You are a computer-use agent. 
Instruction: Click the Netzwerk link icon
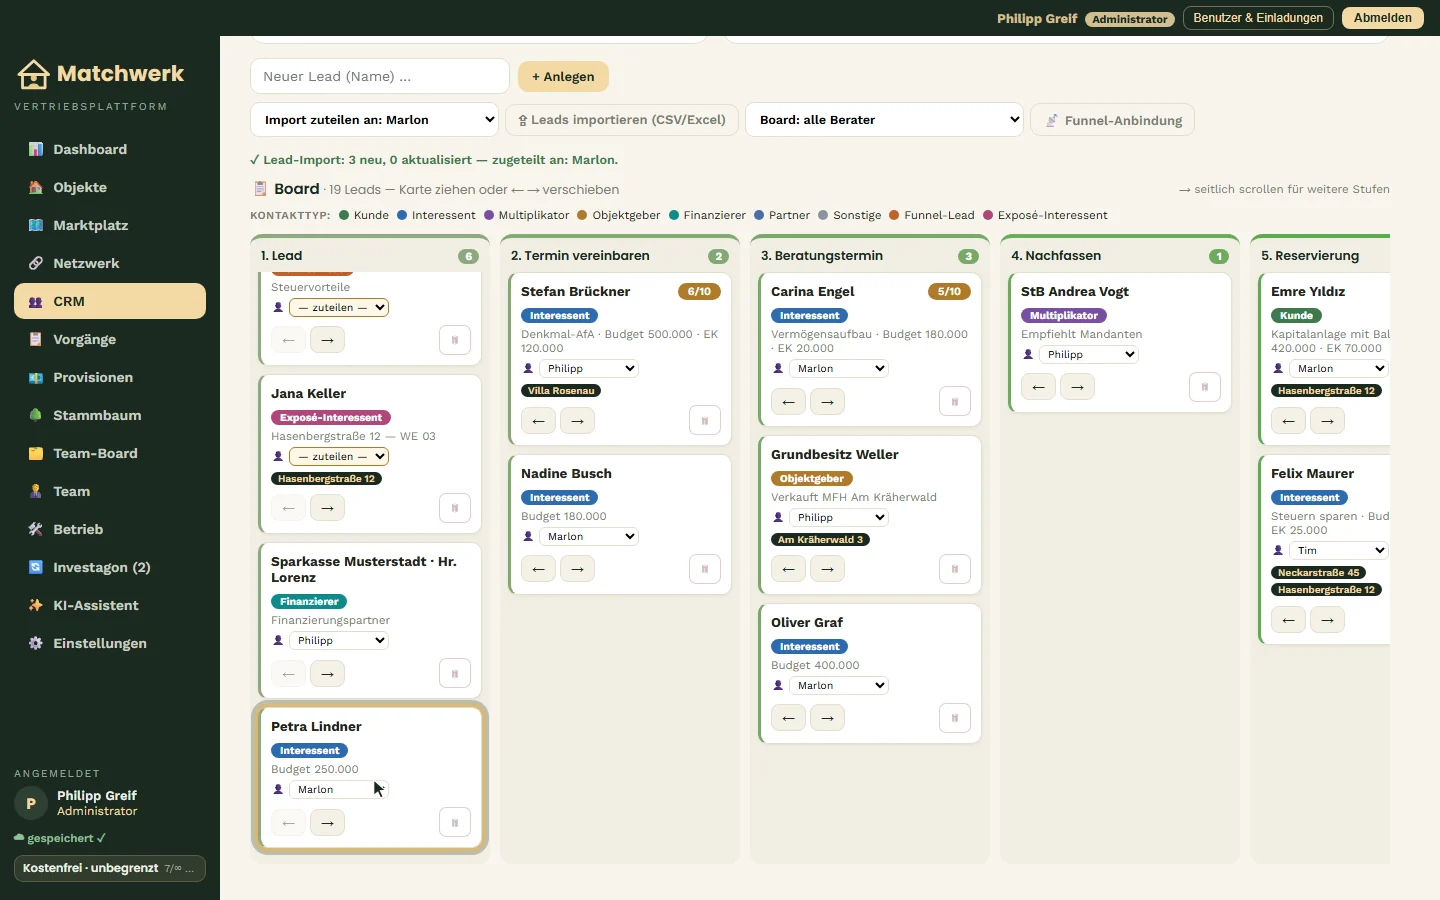coord(36,263)
